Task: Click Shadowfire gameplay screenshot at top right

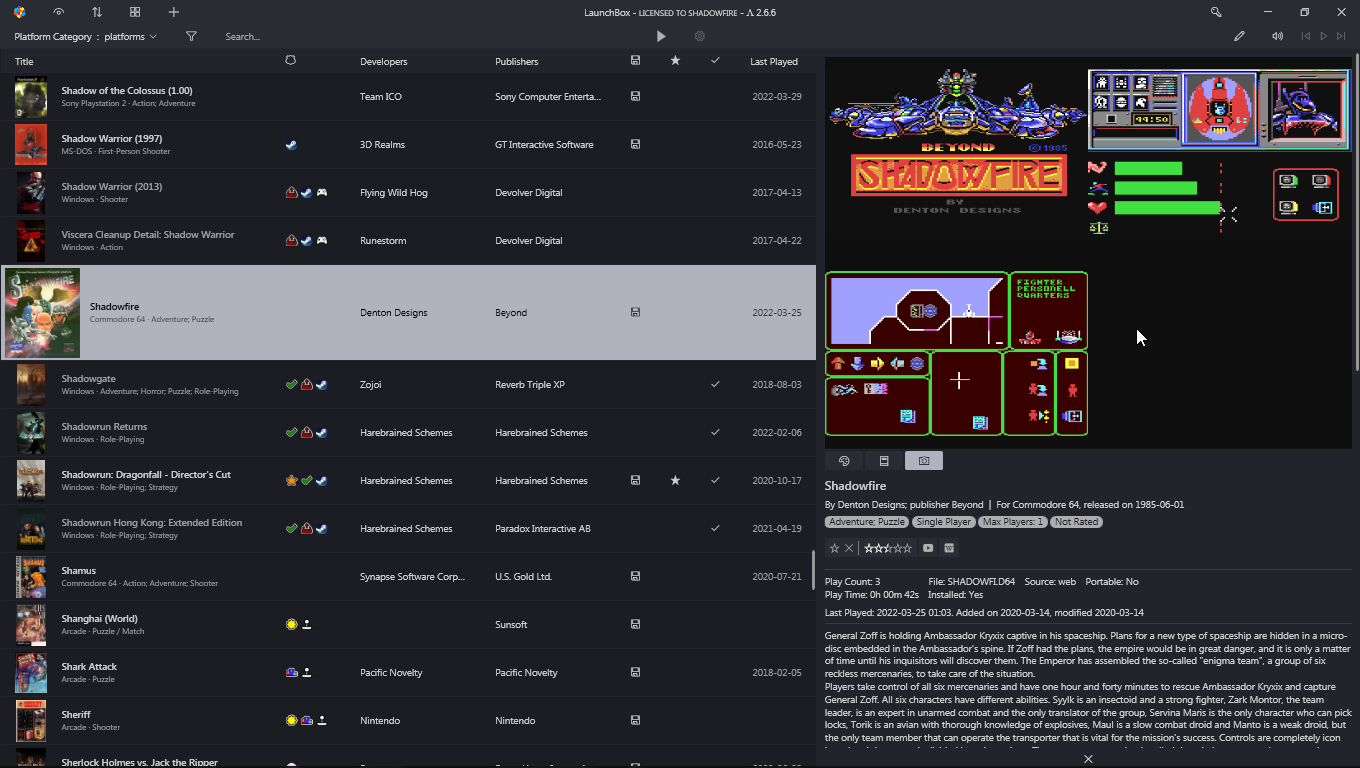Action: point(1220,152)
